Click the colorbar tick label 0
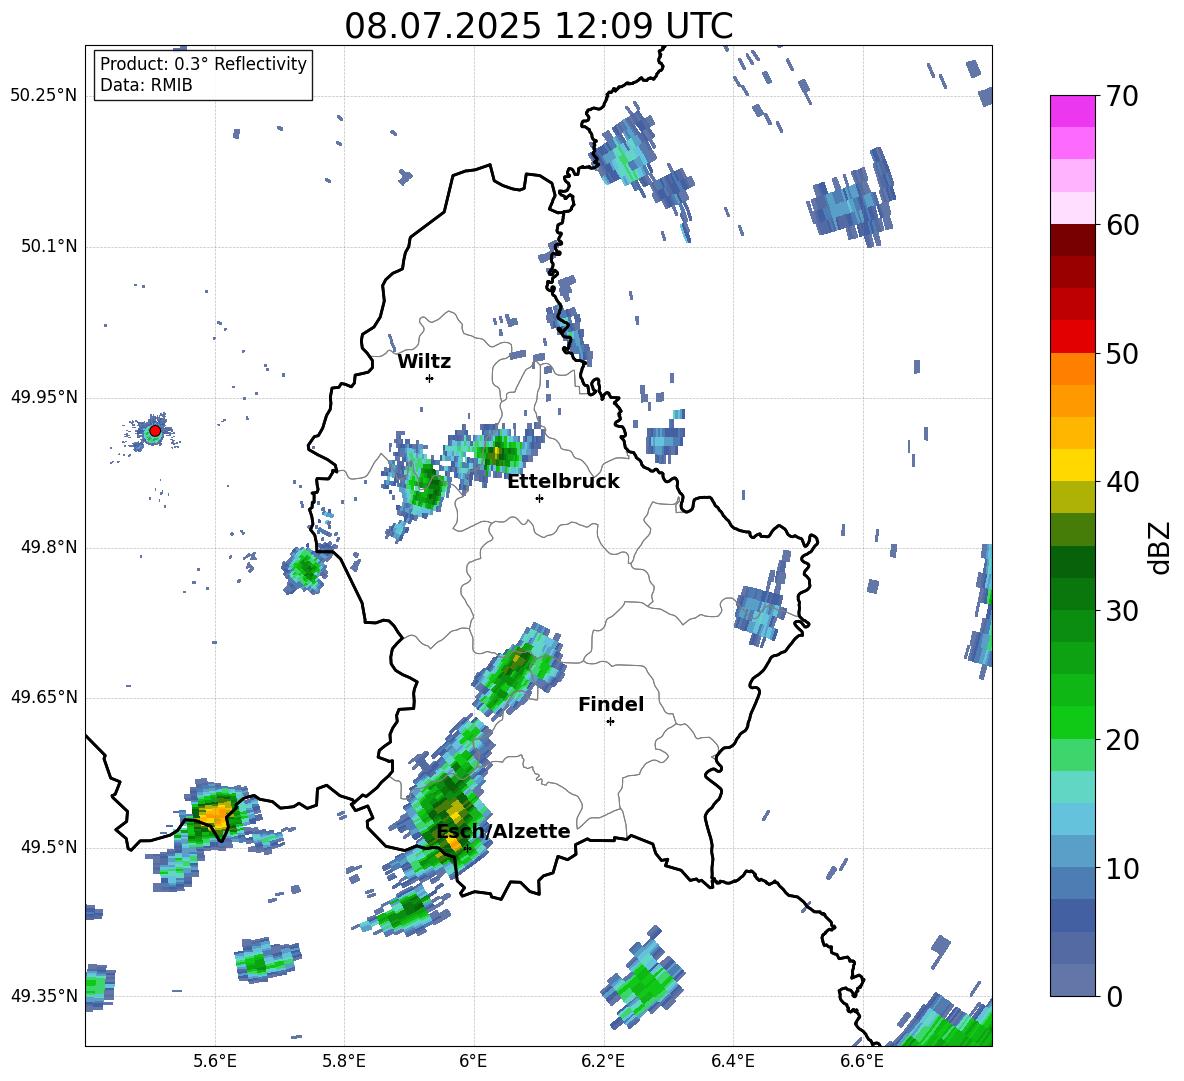Screen dimensions: 1184x1081 [1114, 996]
